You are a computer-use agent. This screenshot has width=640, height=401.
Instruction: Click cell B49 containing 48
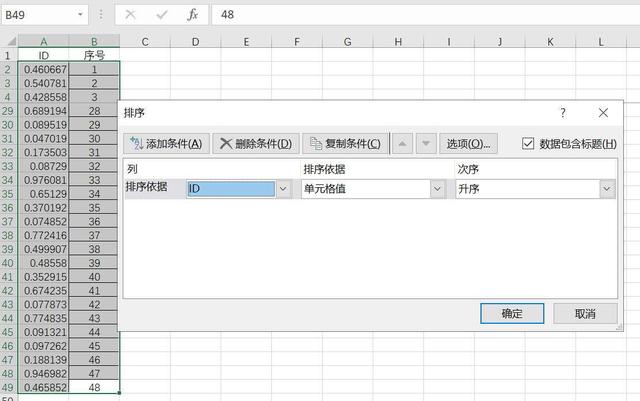coord(94,387)
